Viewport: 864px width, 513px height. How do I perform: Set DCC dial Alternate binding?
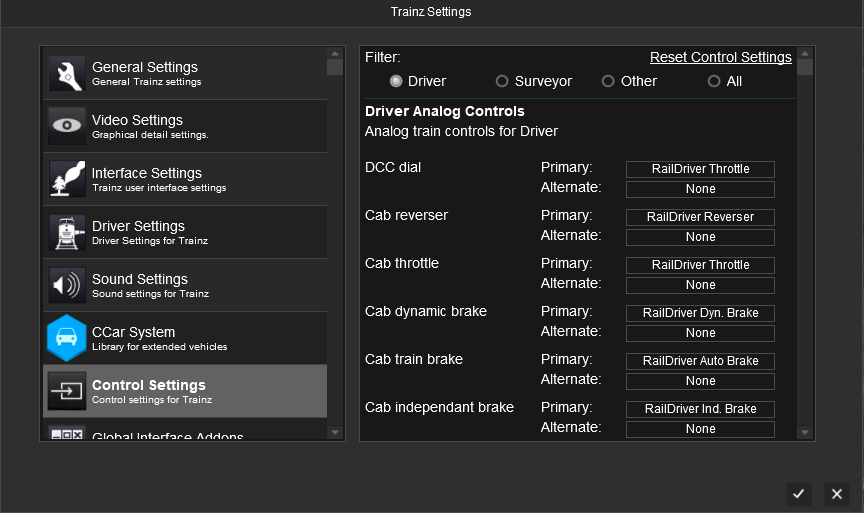[700, 189]
